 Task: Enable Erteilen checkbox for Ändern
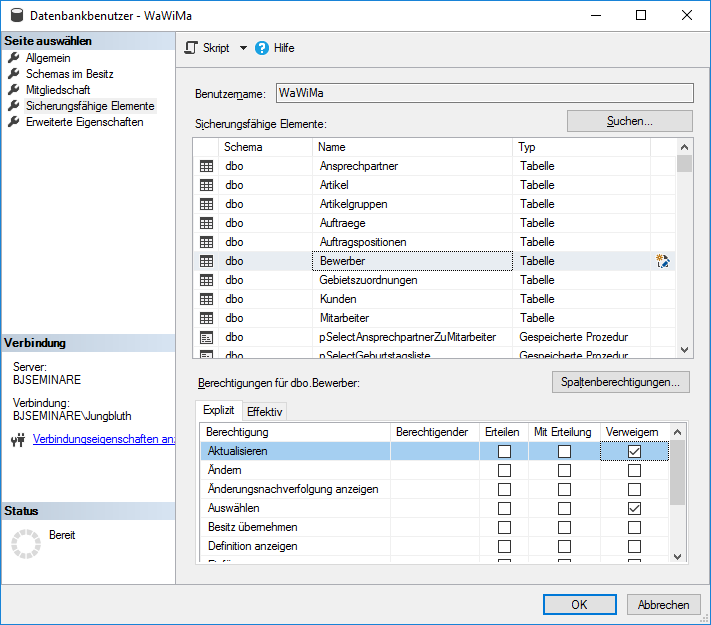point(504,471)
